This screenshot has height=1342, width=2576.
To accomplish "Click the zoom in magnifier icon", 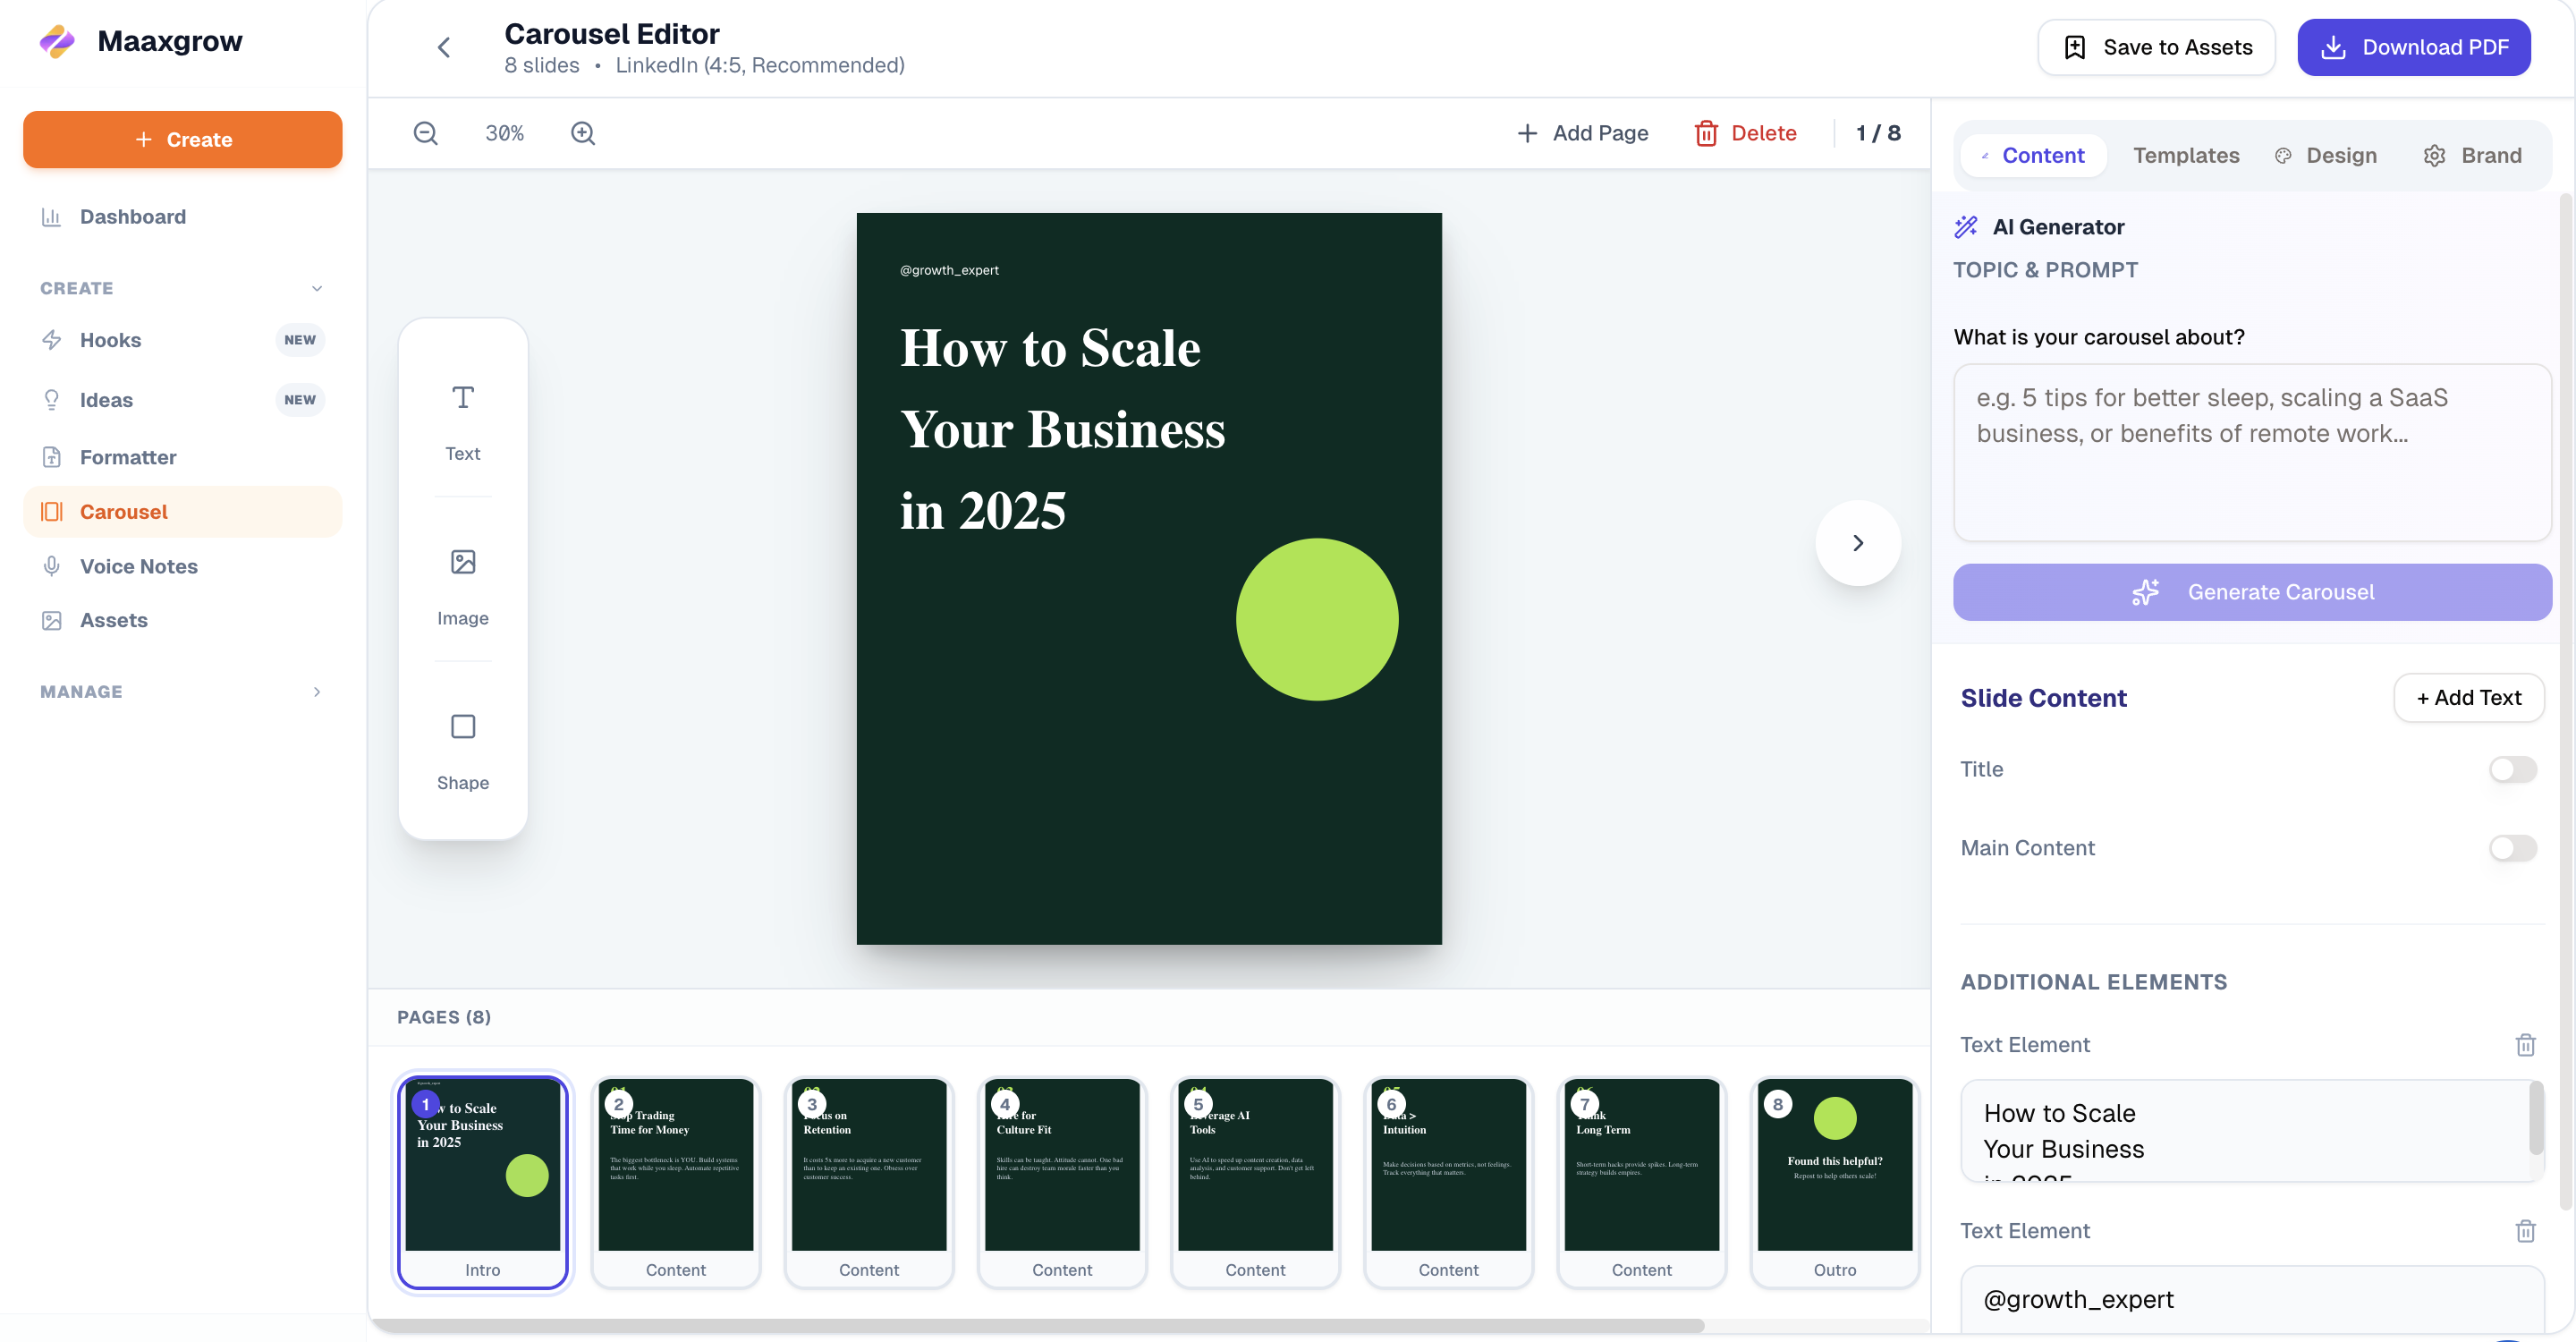I will pyautogui.click(x=583, y=133).
